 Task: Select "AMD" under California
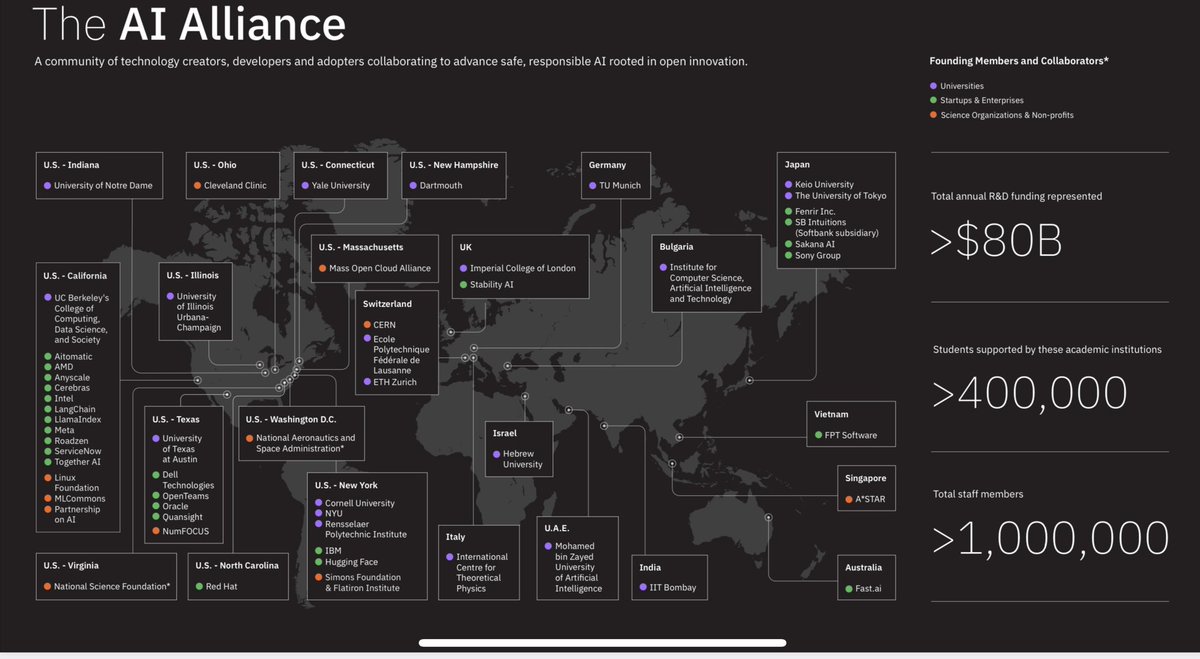click(x=64, y=368)
